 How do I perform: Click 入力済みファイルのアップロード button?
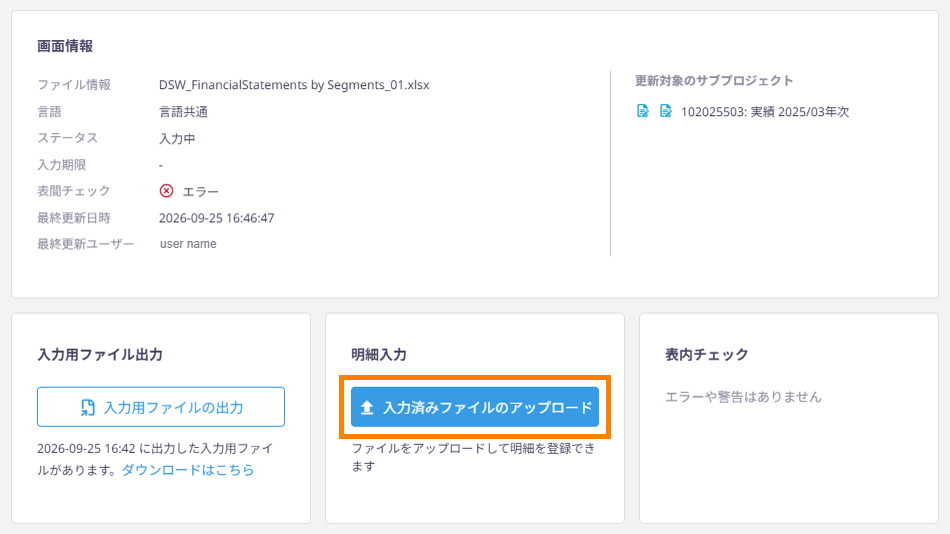tap(475, 407)
